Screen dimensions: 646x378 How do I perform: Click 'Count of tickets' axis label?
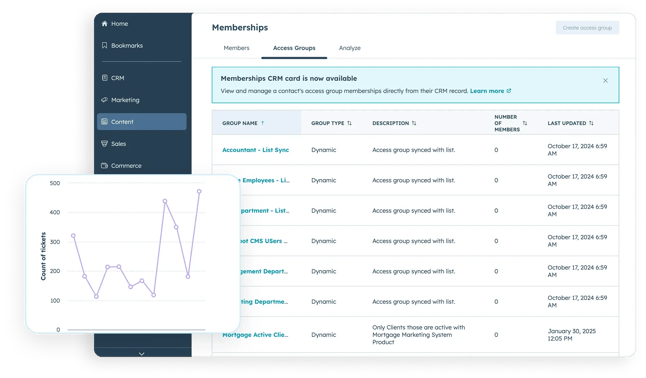[x=43, y=256]
